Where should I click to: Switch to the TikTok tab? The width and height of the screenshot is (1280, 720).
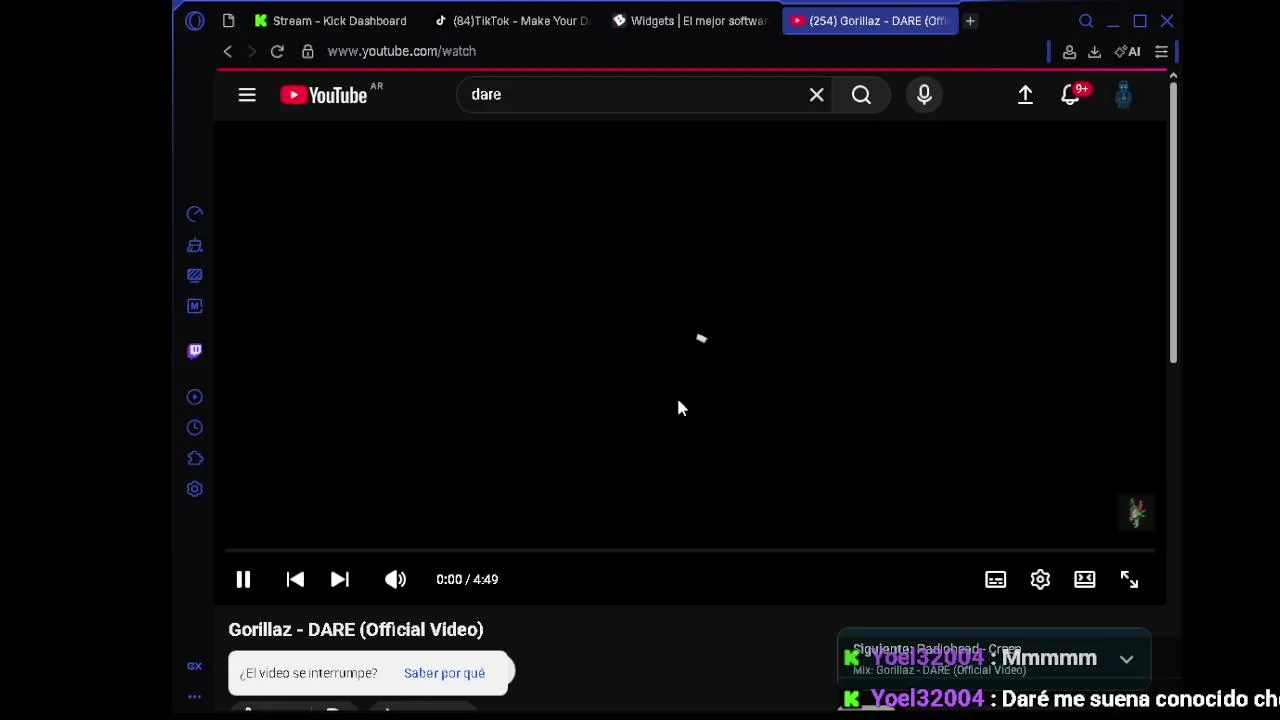[512, 21]
